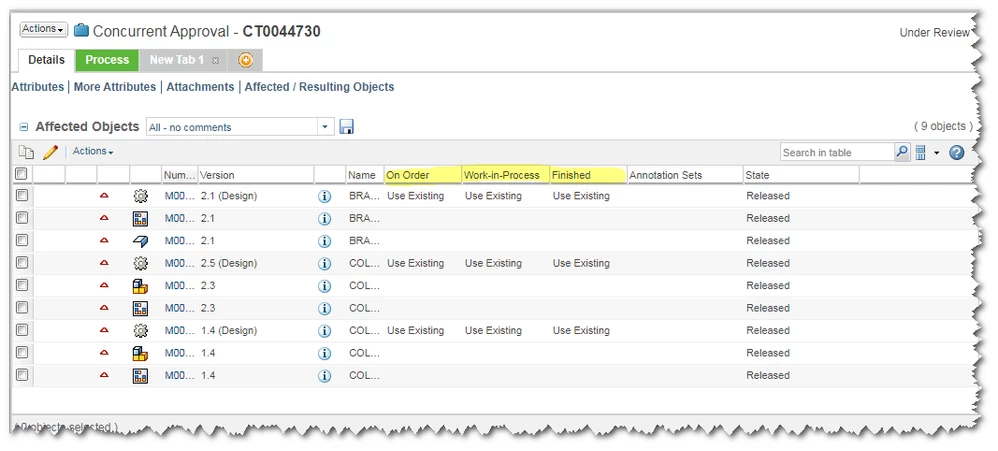The height and width of the screenshot is (451, 998).
Task: Click the magnifier search icon beside Search in table
Action: [903, 152]
